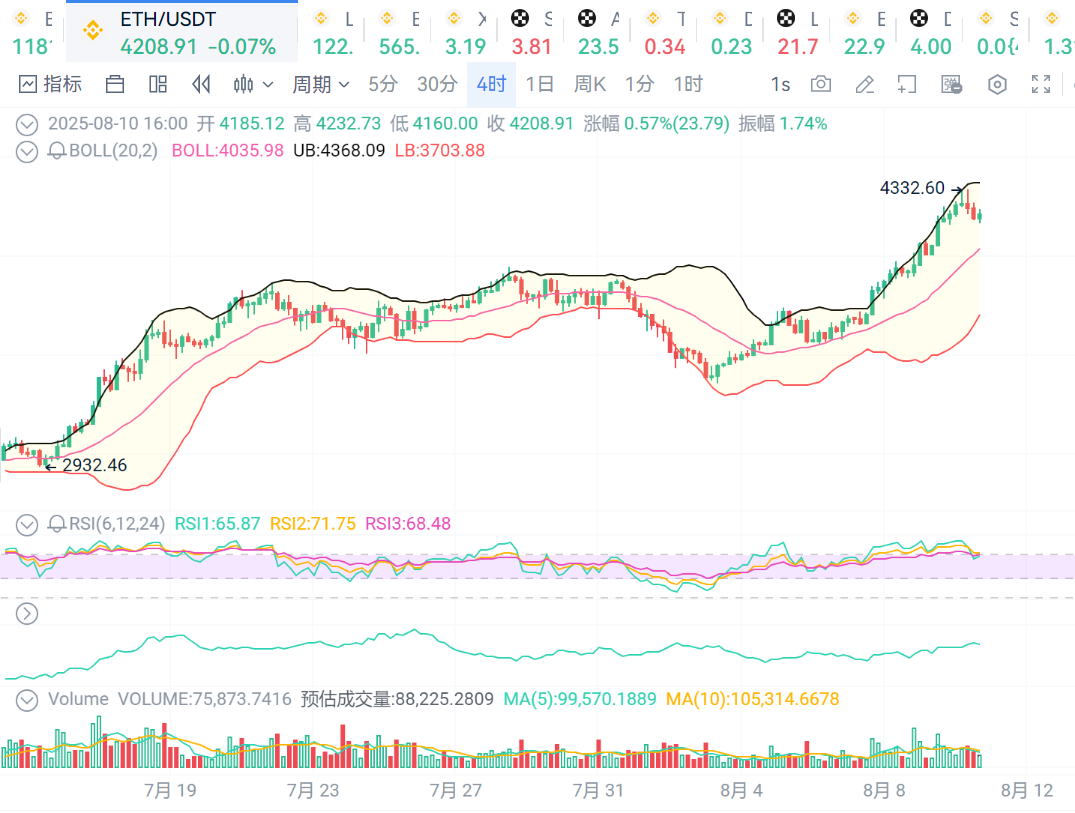Select the ticker showing 565.
Image resolution: width=1075 pixels, height=813 pixels.
(x=400, y=33)
